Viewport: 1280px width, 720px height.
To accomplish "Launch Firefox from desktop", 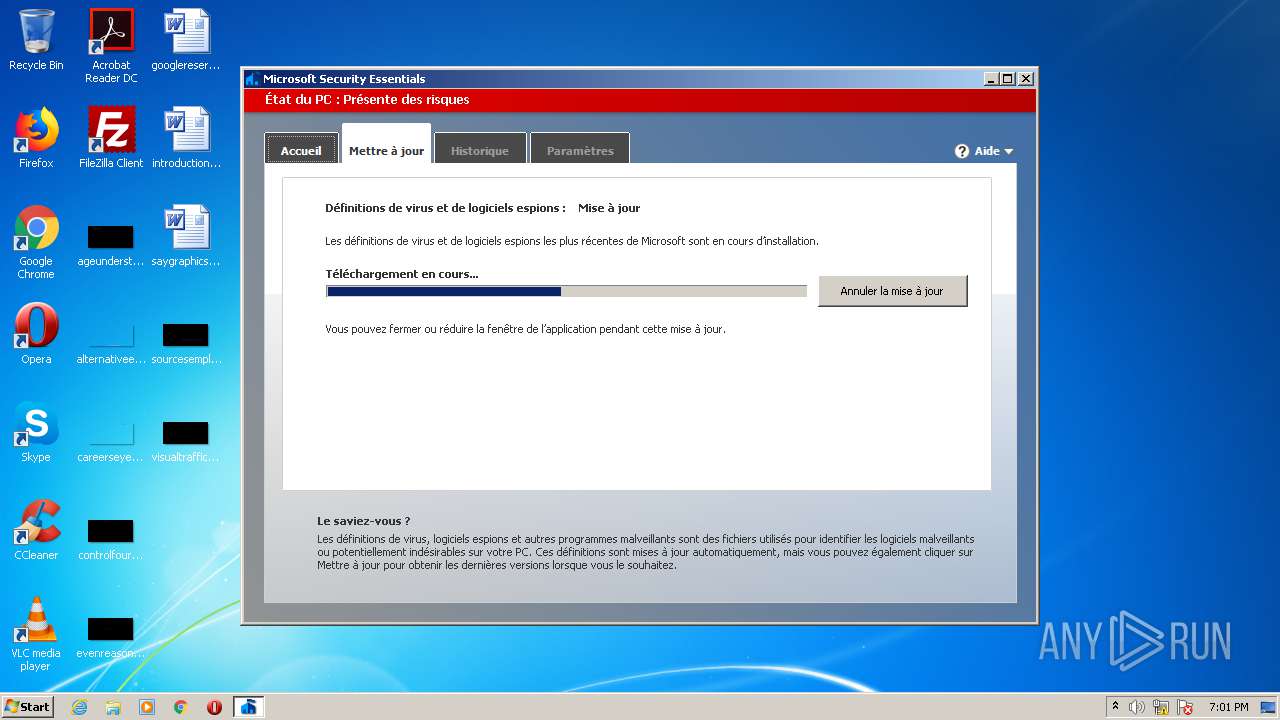I will click(x=36, y=138).
